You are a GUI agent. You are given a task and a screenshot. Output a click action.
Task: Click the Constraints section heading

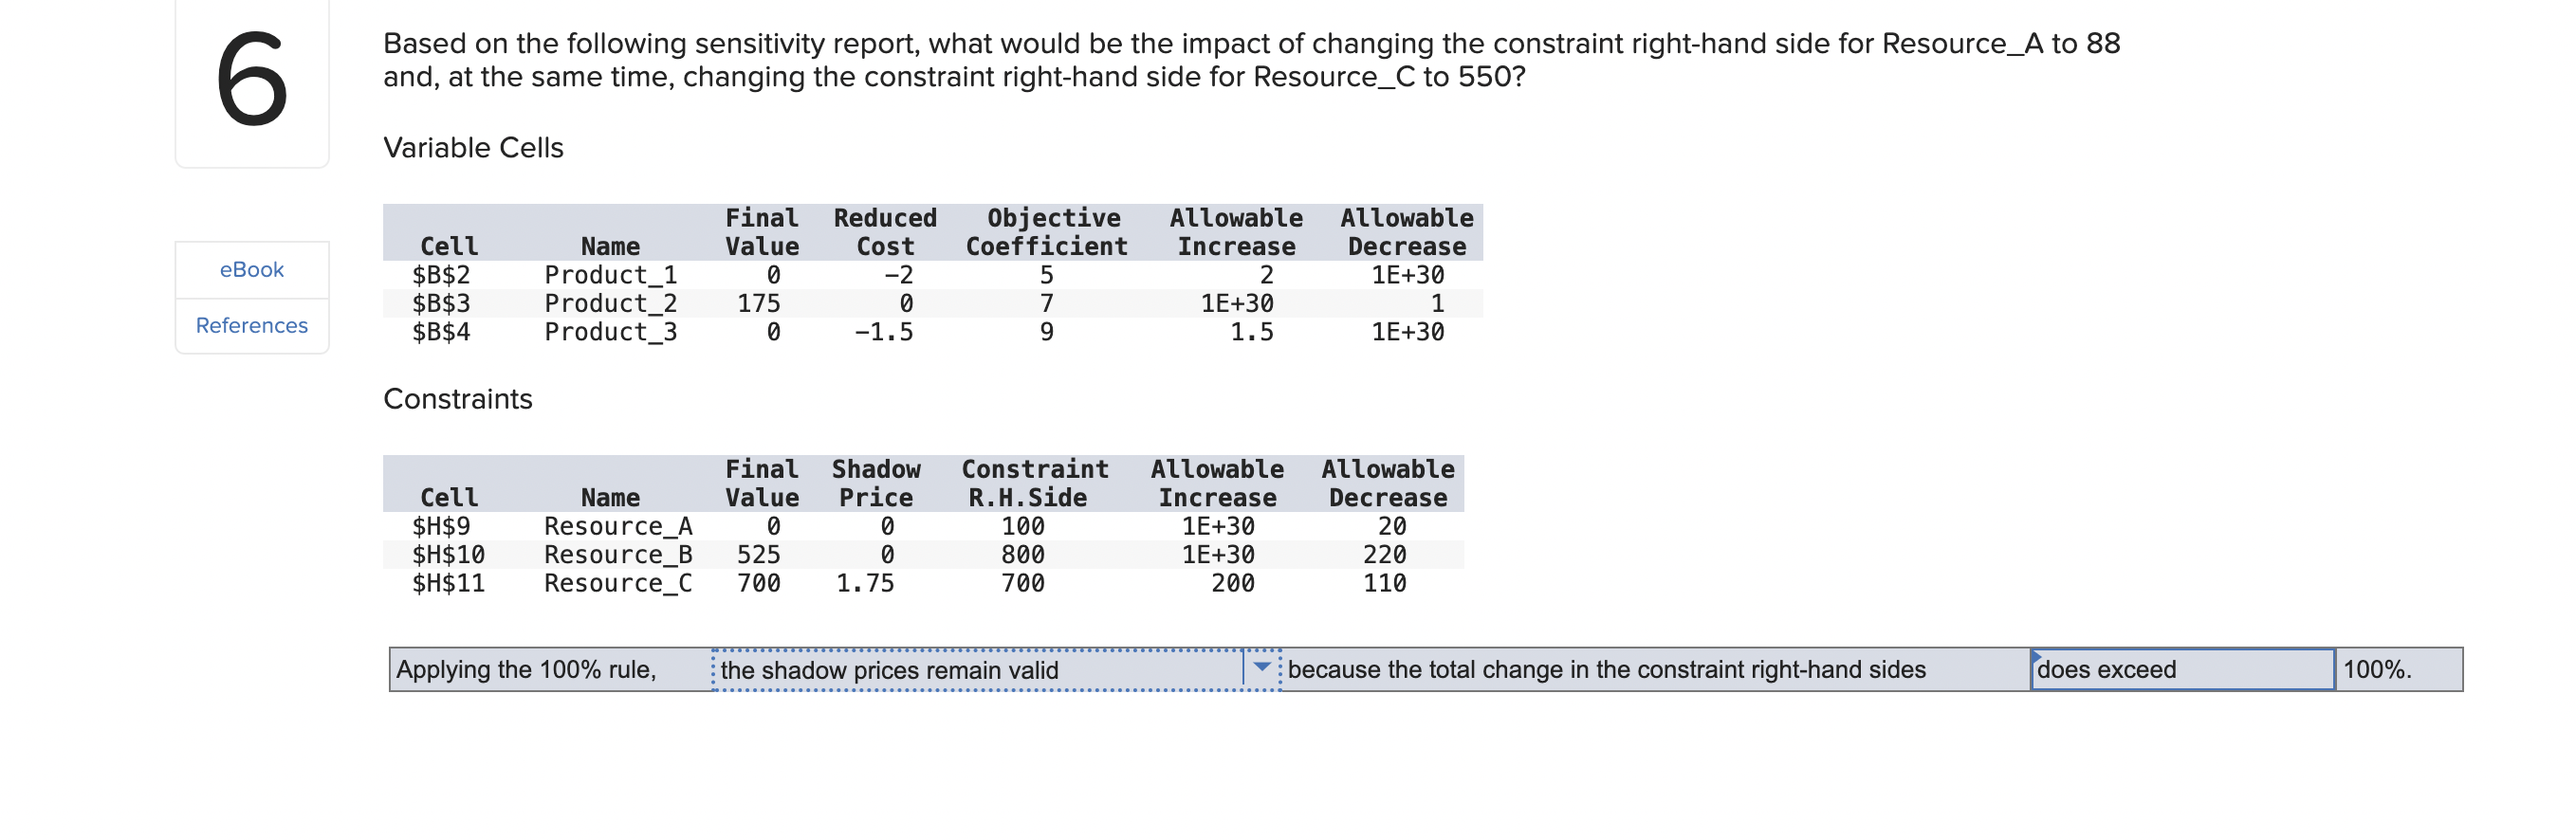pyautogui.click(x=458, y=398)
